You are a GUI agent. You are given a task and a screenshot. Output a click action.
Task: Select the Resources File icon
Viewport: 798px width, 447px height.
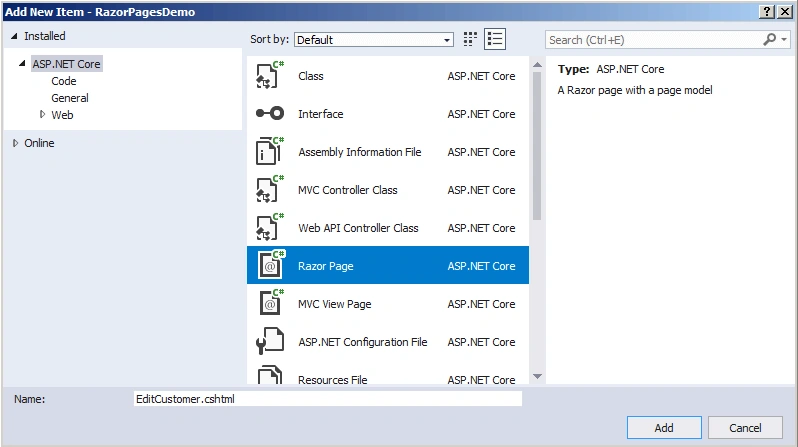pyautogui.click(x=270, y=375)
